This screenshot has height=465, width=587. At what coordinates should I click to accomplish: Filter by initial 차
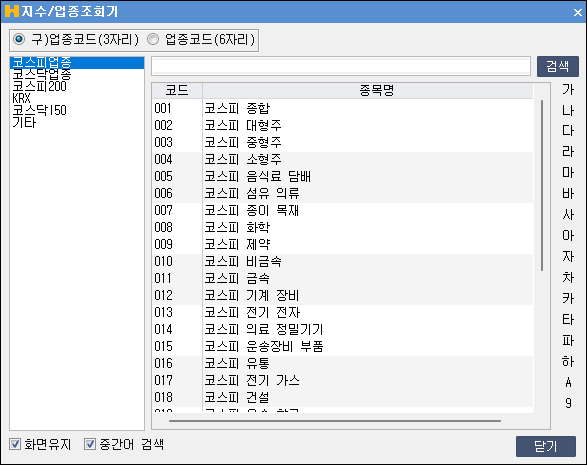point(568,277)
